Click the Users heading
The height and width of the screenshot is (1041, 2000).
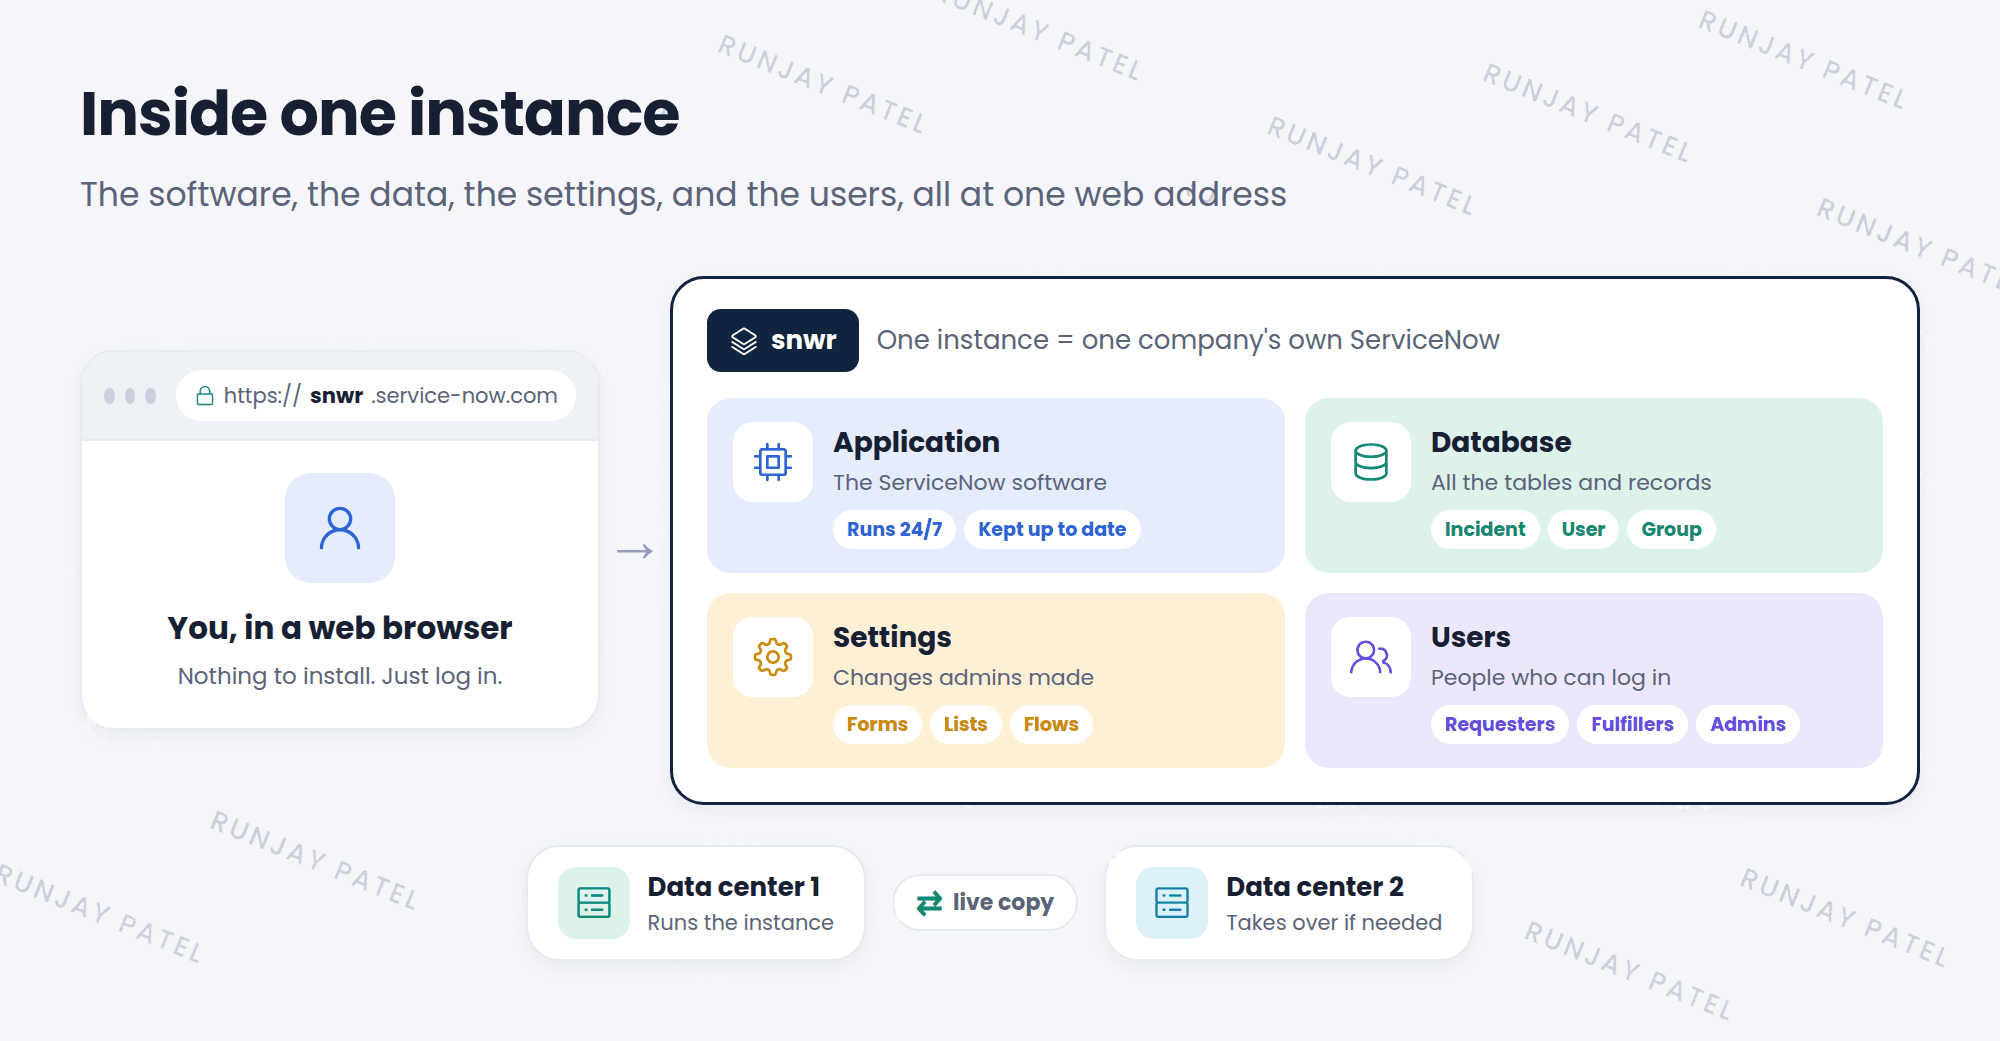pyautogui.click(x=1470, y=637)
